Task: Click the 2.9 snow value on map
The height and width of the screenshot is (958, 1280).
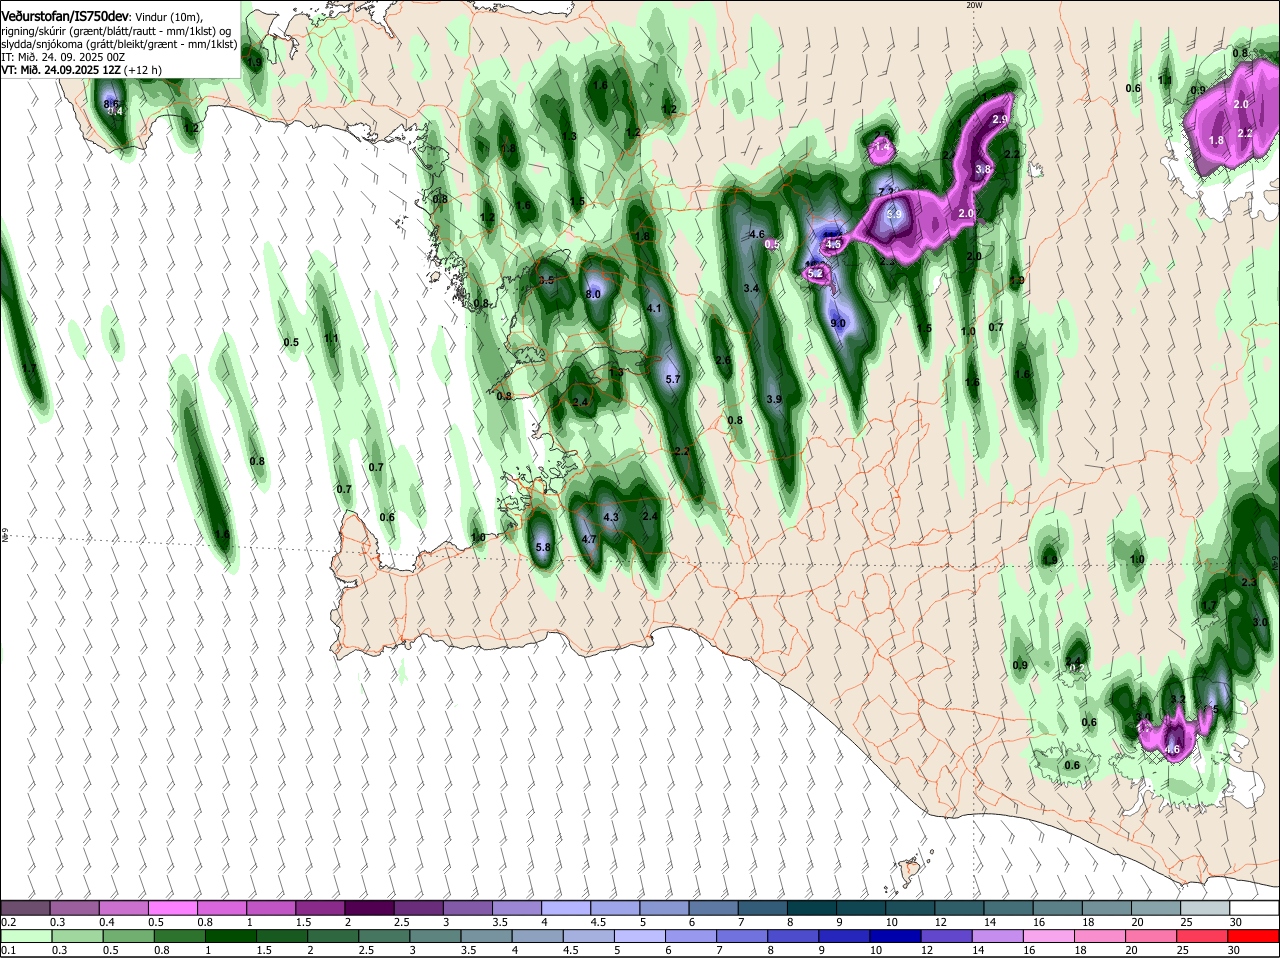Action: [x=999, y=119]
